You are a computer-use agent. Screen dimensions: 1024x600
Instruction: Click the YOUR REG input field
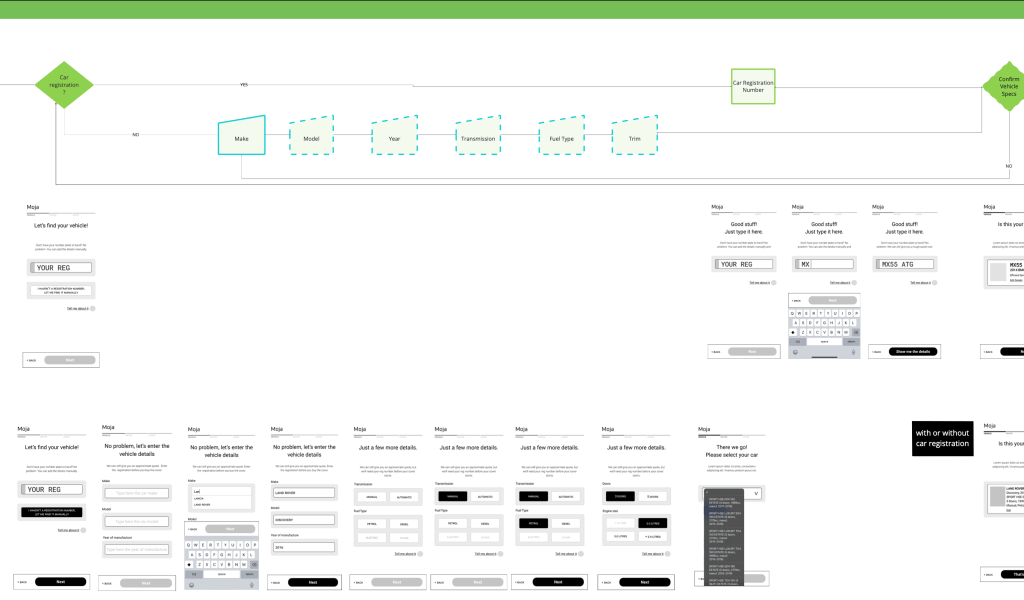(60, 267)
